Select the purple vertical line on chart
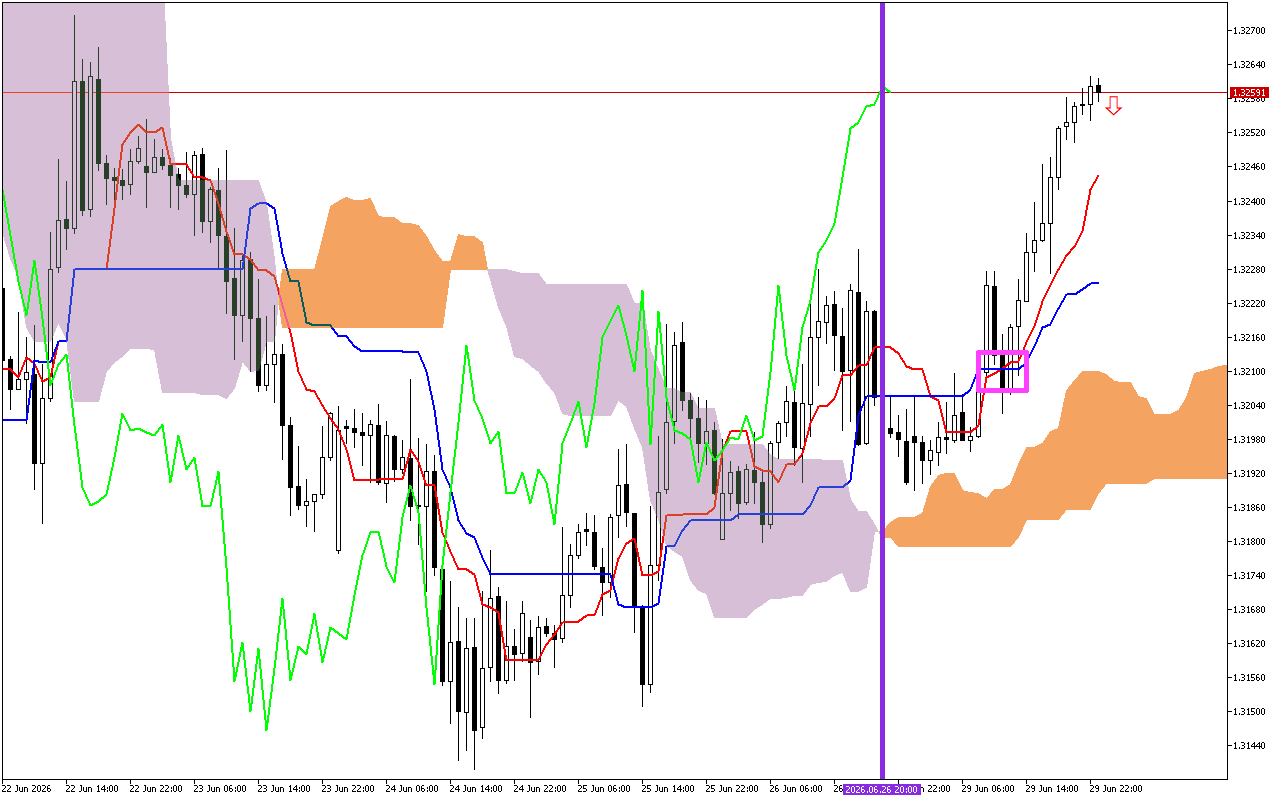1280x800 pixels. pos(882,390)
